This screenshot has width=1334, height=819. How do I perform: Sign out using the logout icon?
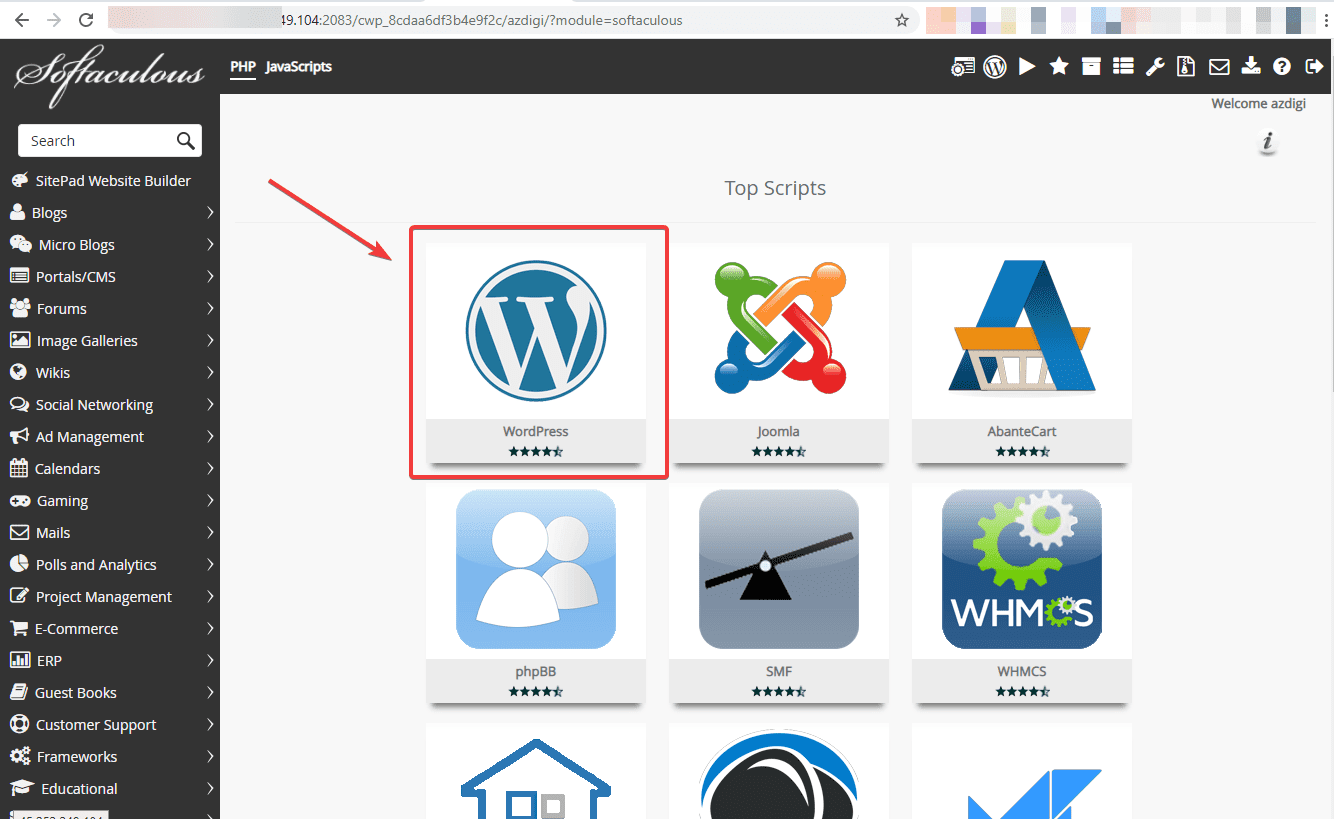(x=1314, y=66)
